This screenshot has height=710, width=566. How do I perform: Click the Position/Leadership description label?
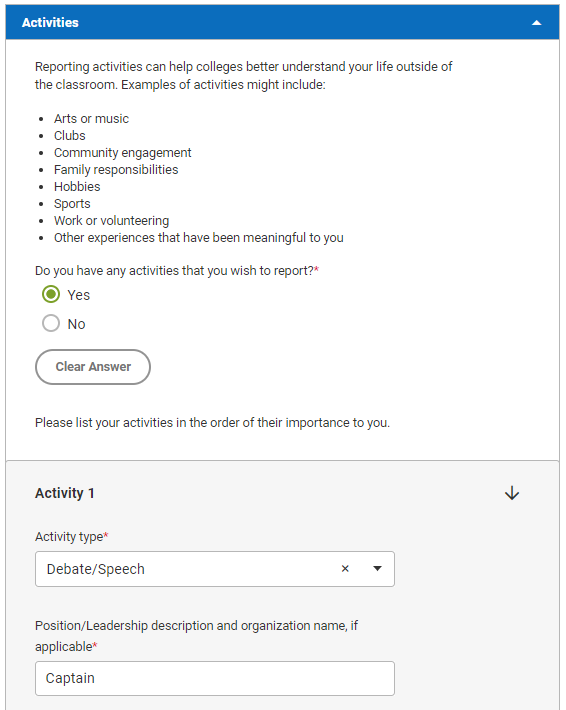tap(197, 636)
